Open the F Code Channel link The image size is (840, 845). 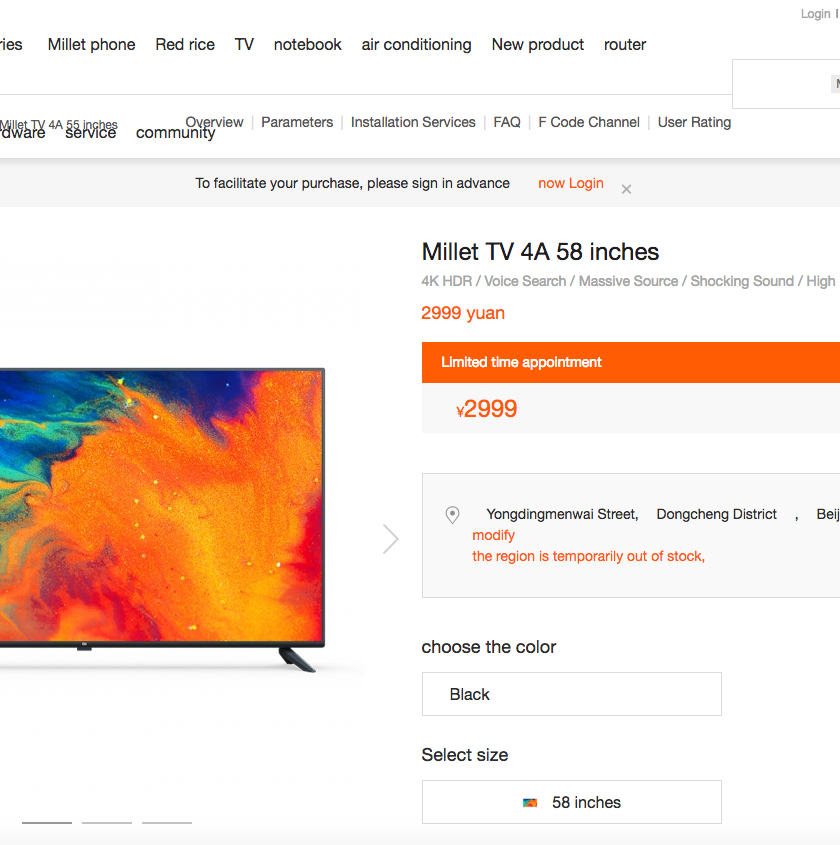[x=589, y=122]
